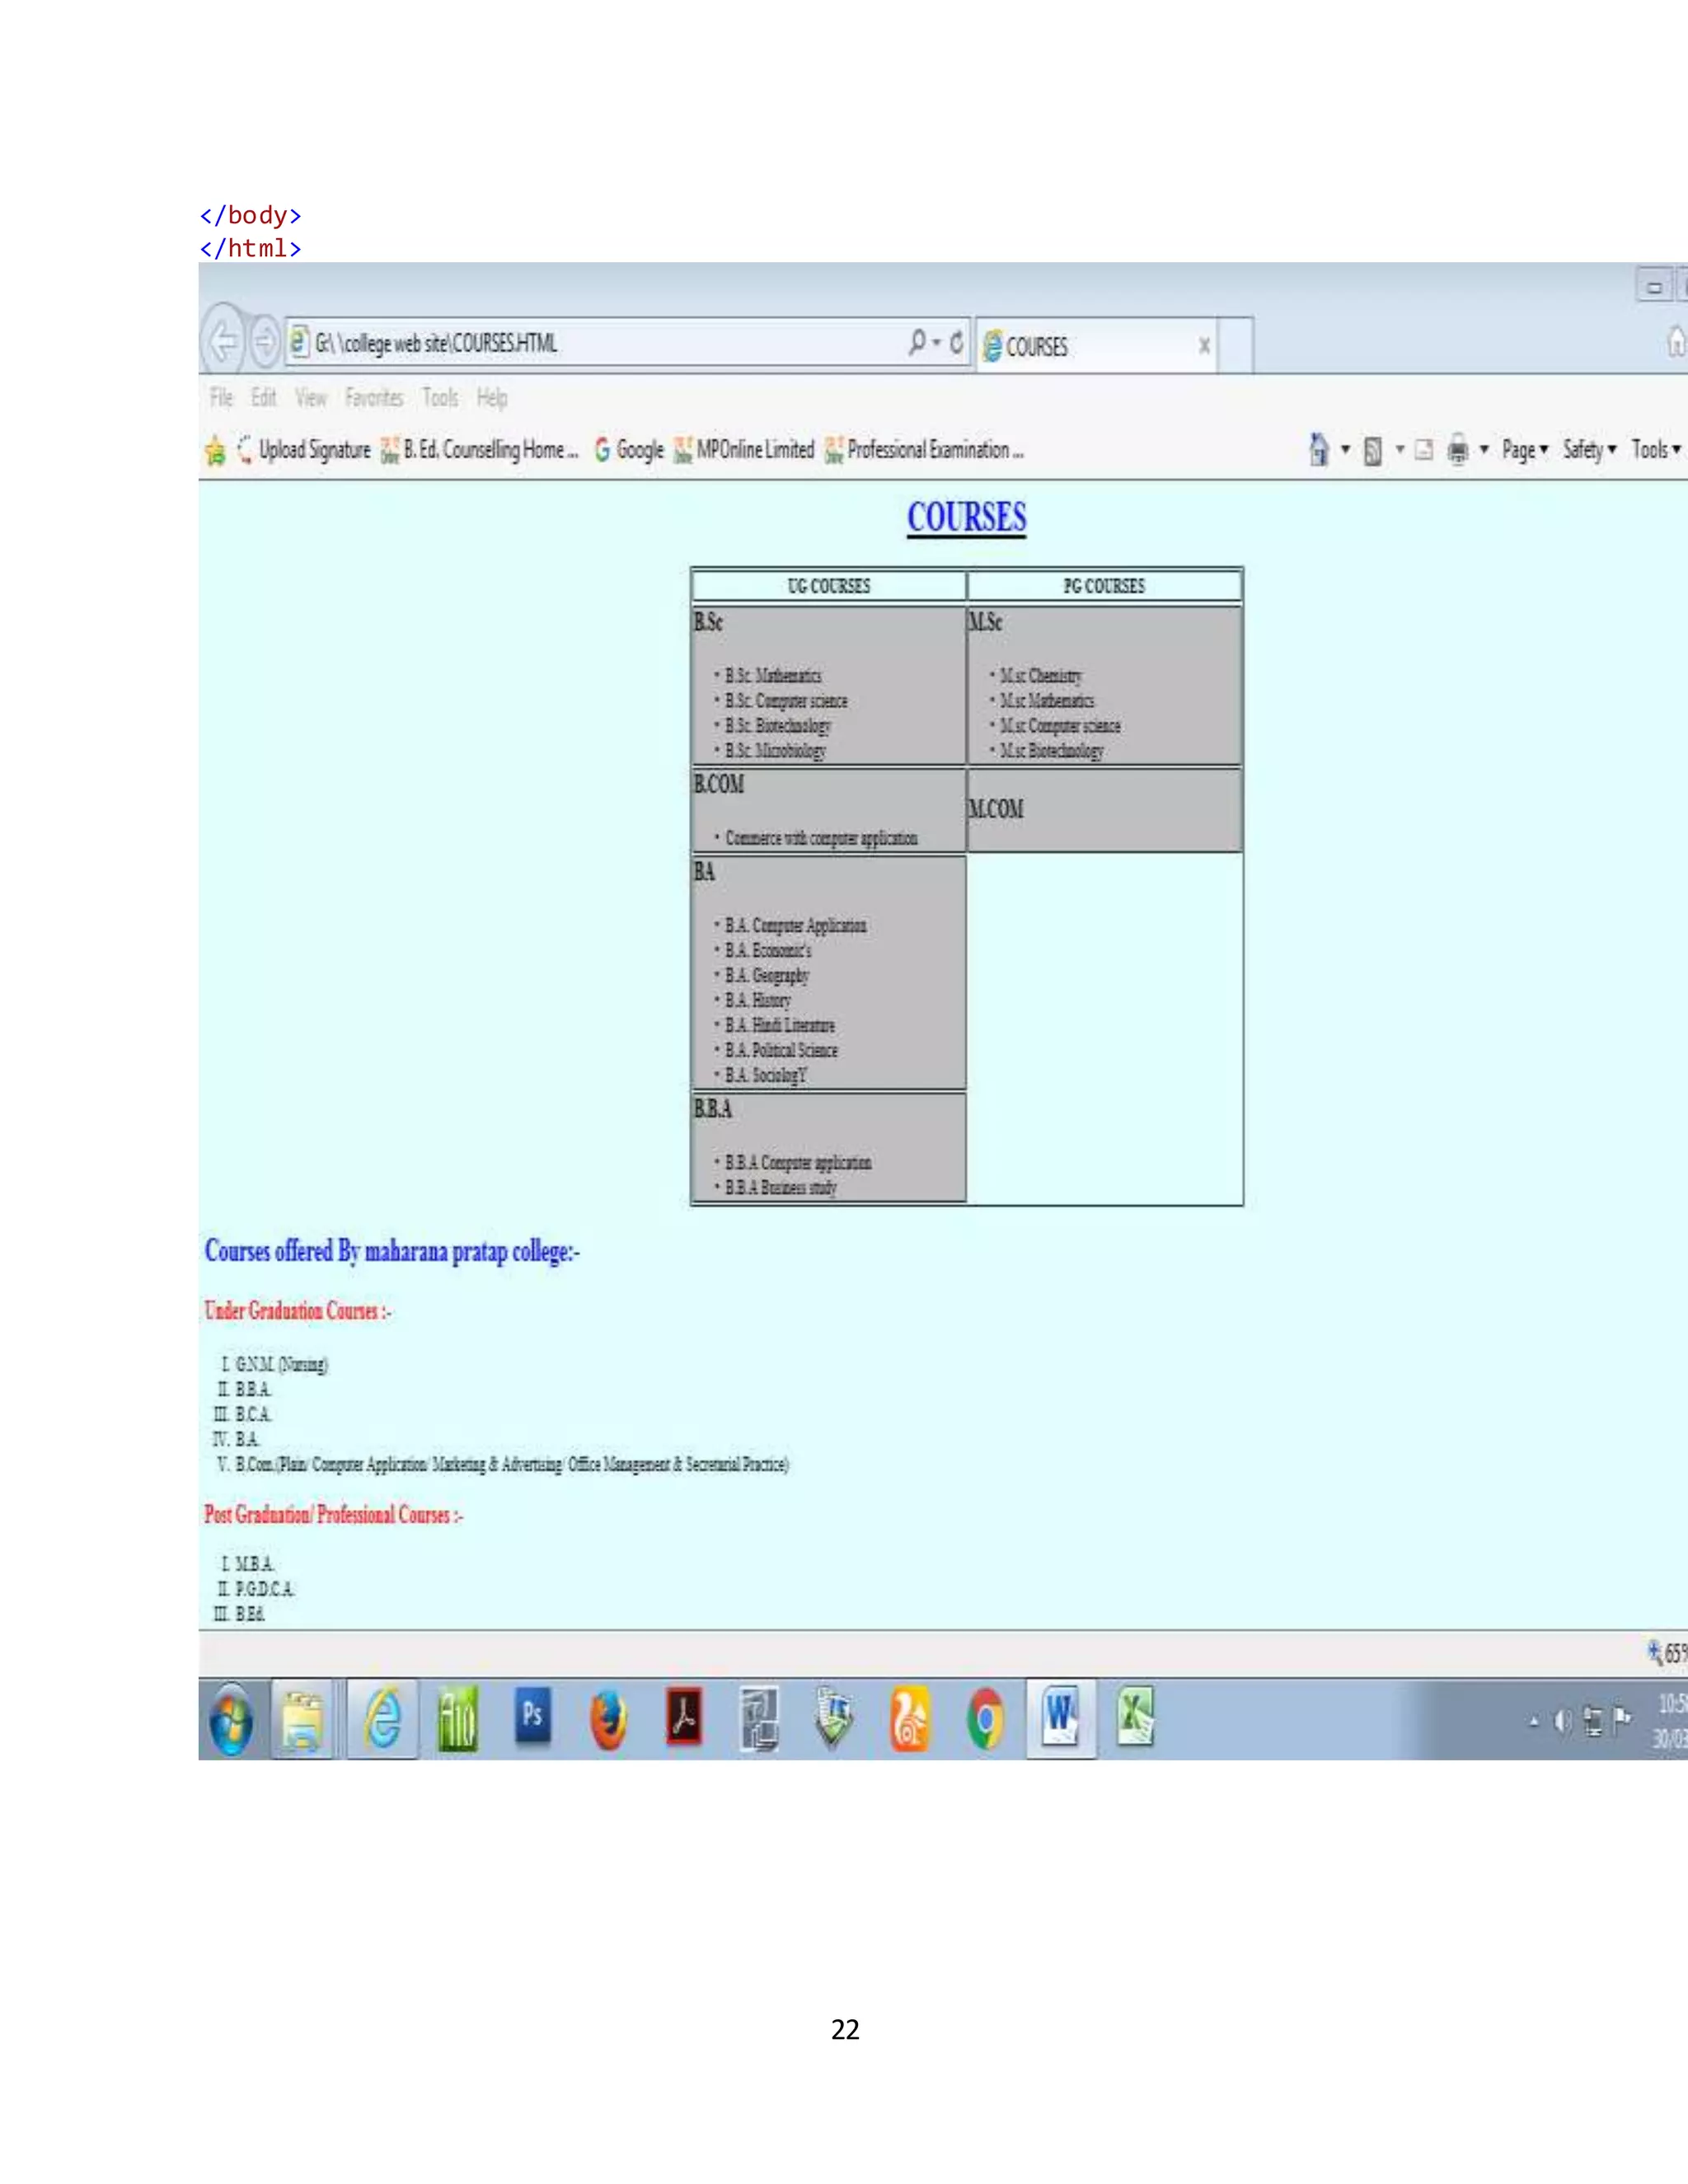The width and height of the screenshot is (1688, 2184).
Task: Close the COURSES browser tab
Action: click(x=1204, y=345)
